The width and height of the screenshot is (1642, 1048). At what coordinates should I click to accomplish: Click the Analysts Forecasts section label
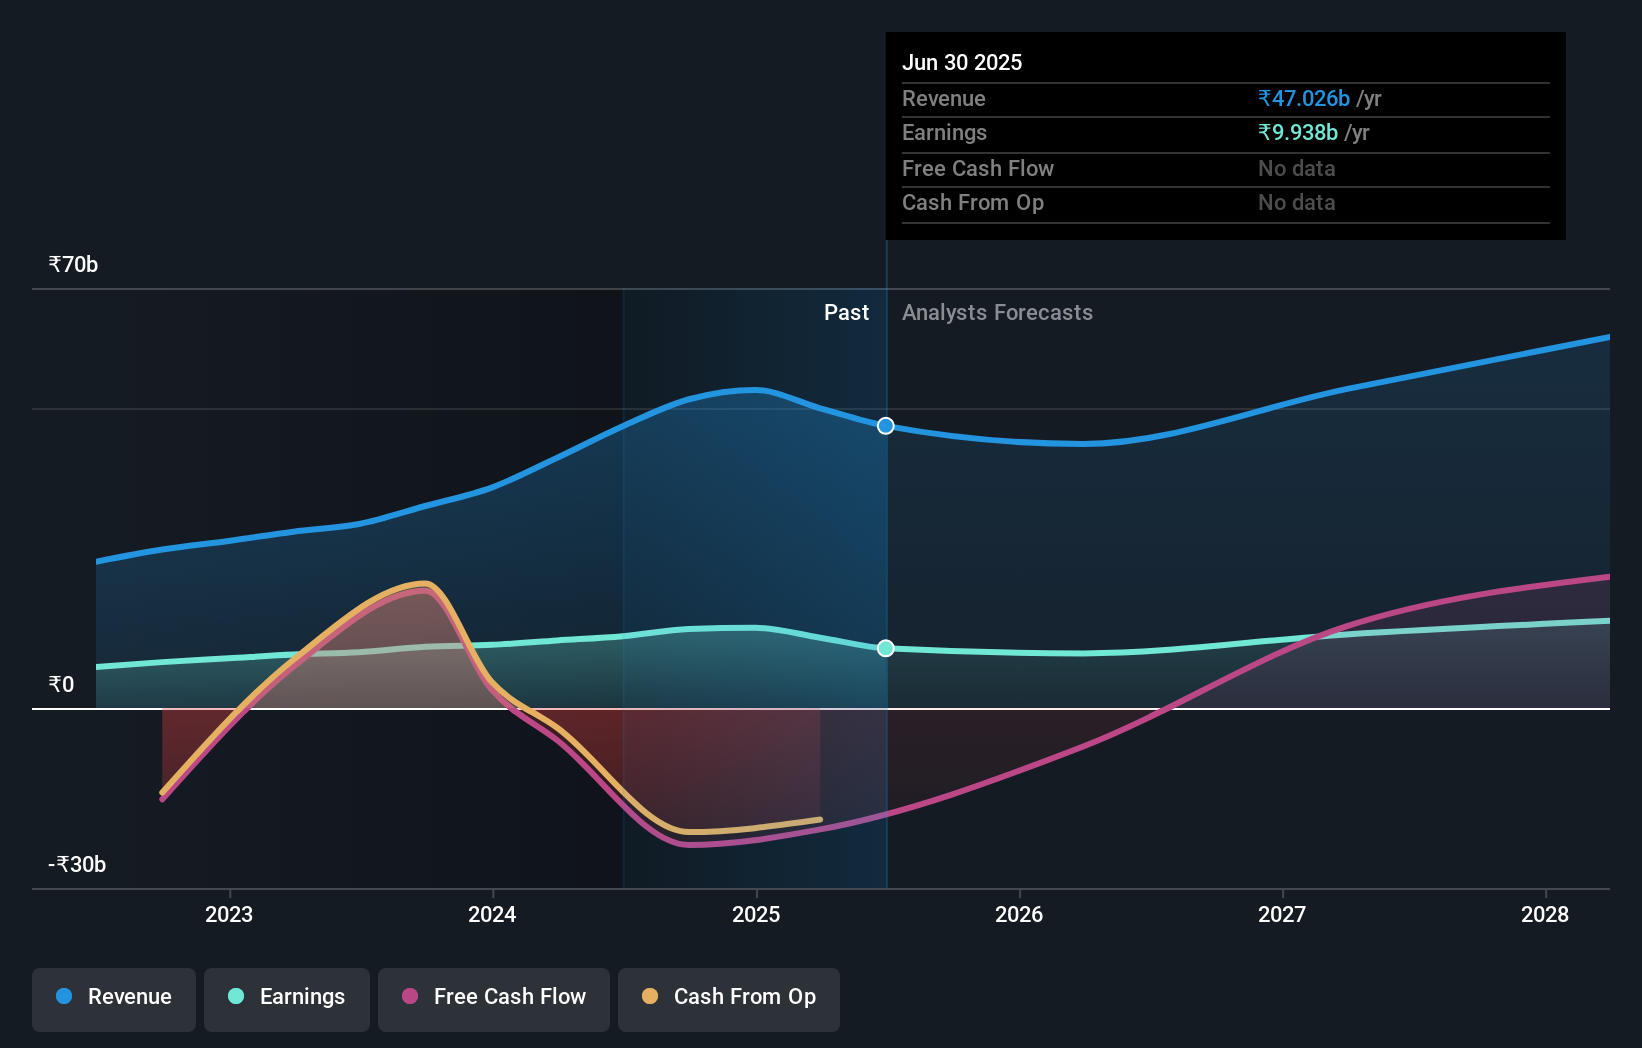tap(997, 312)
